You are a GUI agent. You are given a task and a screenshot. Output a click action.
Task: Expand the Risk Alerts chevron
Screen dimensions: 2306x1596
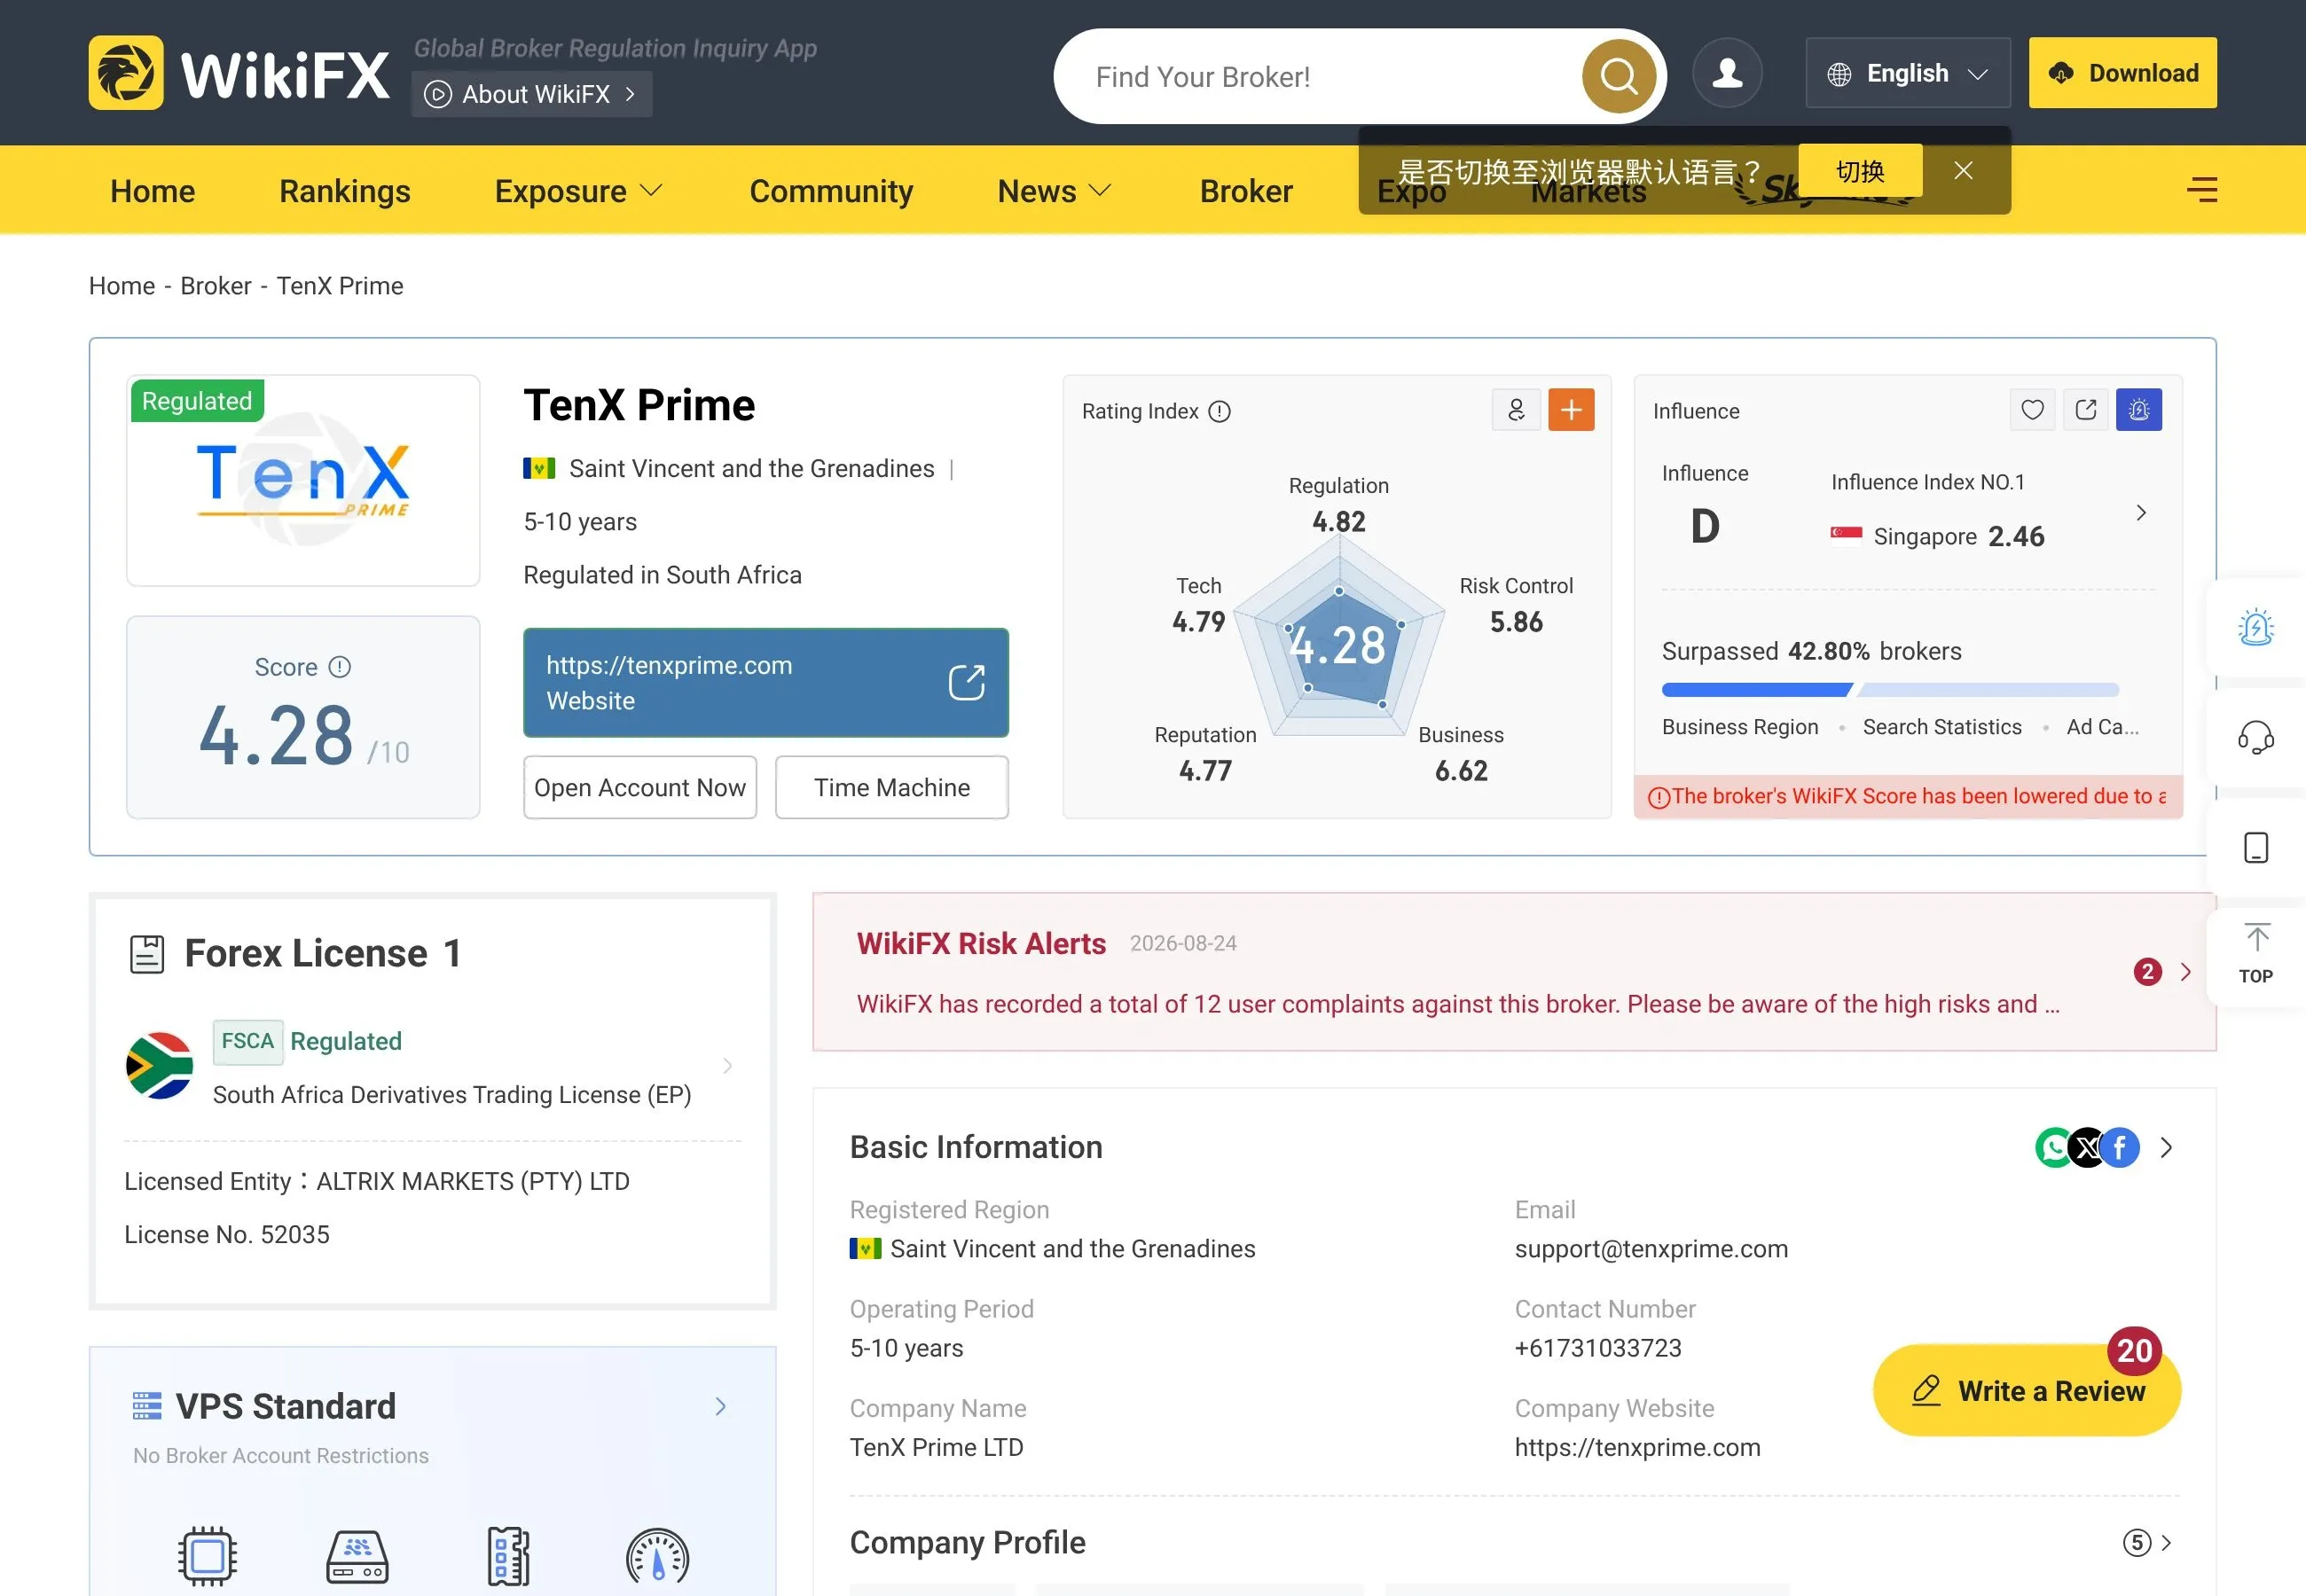(2186, 972)
